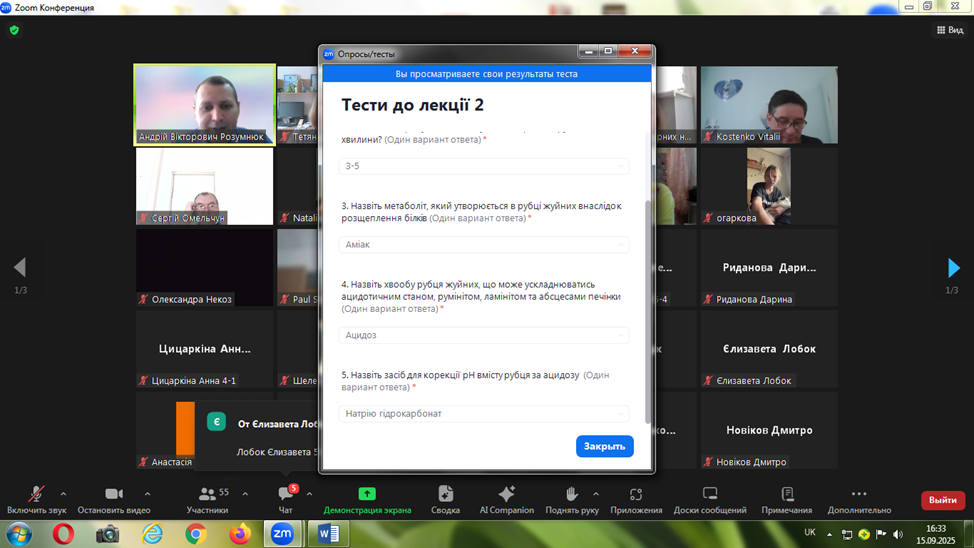Screen dimensions: 974x548
Task: Open Примечания notes
Action: 787,500
